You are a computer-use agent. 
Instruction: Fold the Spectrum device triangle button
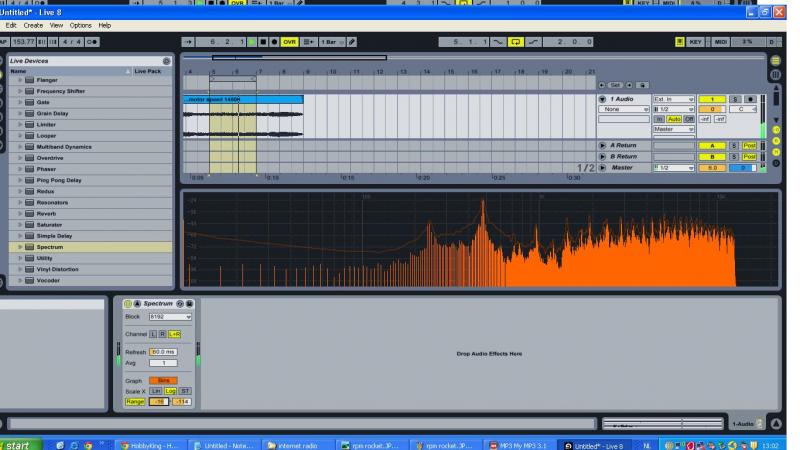[x=137, y=304]
